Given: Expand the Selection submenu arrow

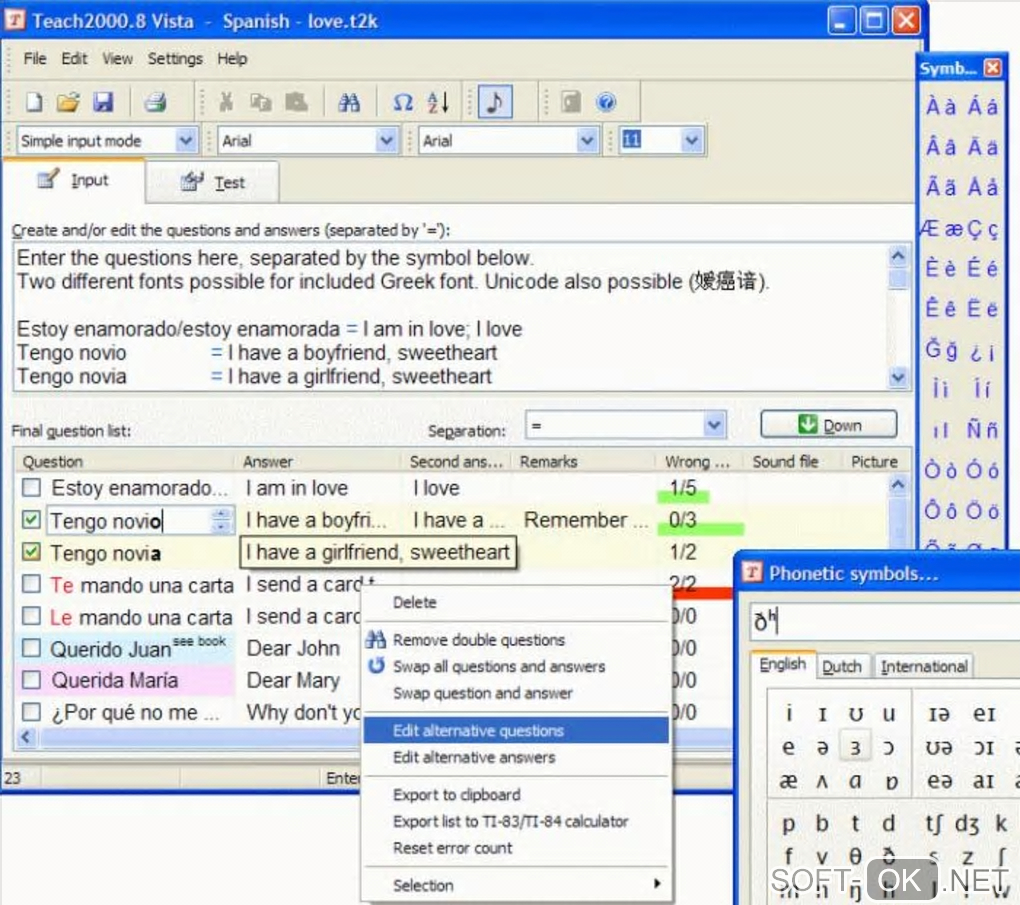Looking at the screenshot, I should click(x=657, y=884).
